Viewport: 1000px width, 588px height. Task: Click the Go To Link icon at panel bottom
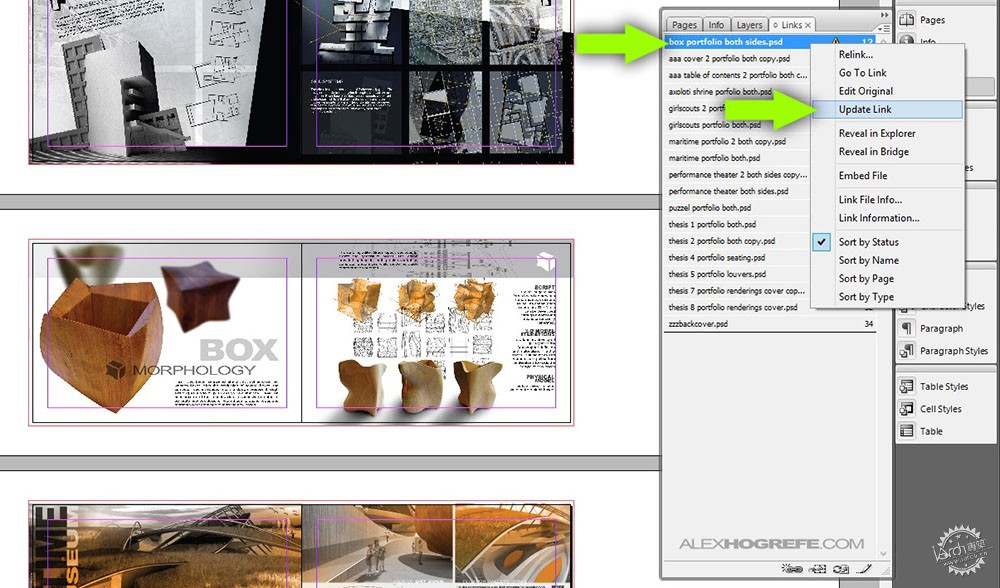tap(817, 569)
